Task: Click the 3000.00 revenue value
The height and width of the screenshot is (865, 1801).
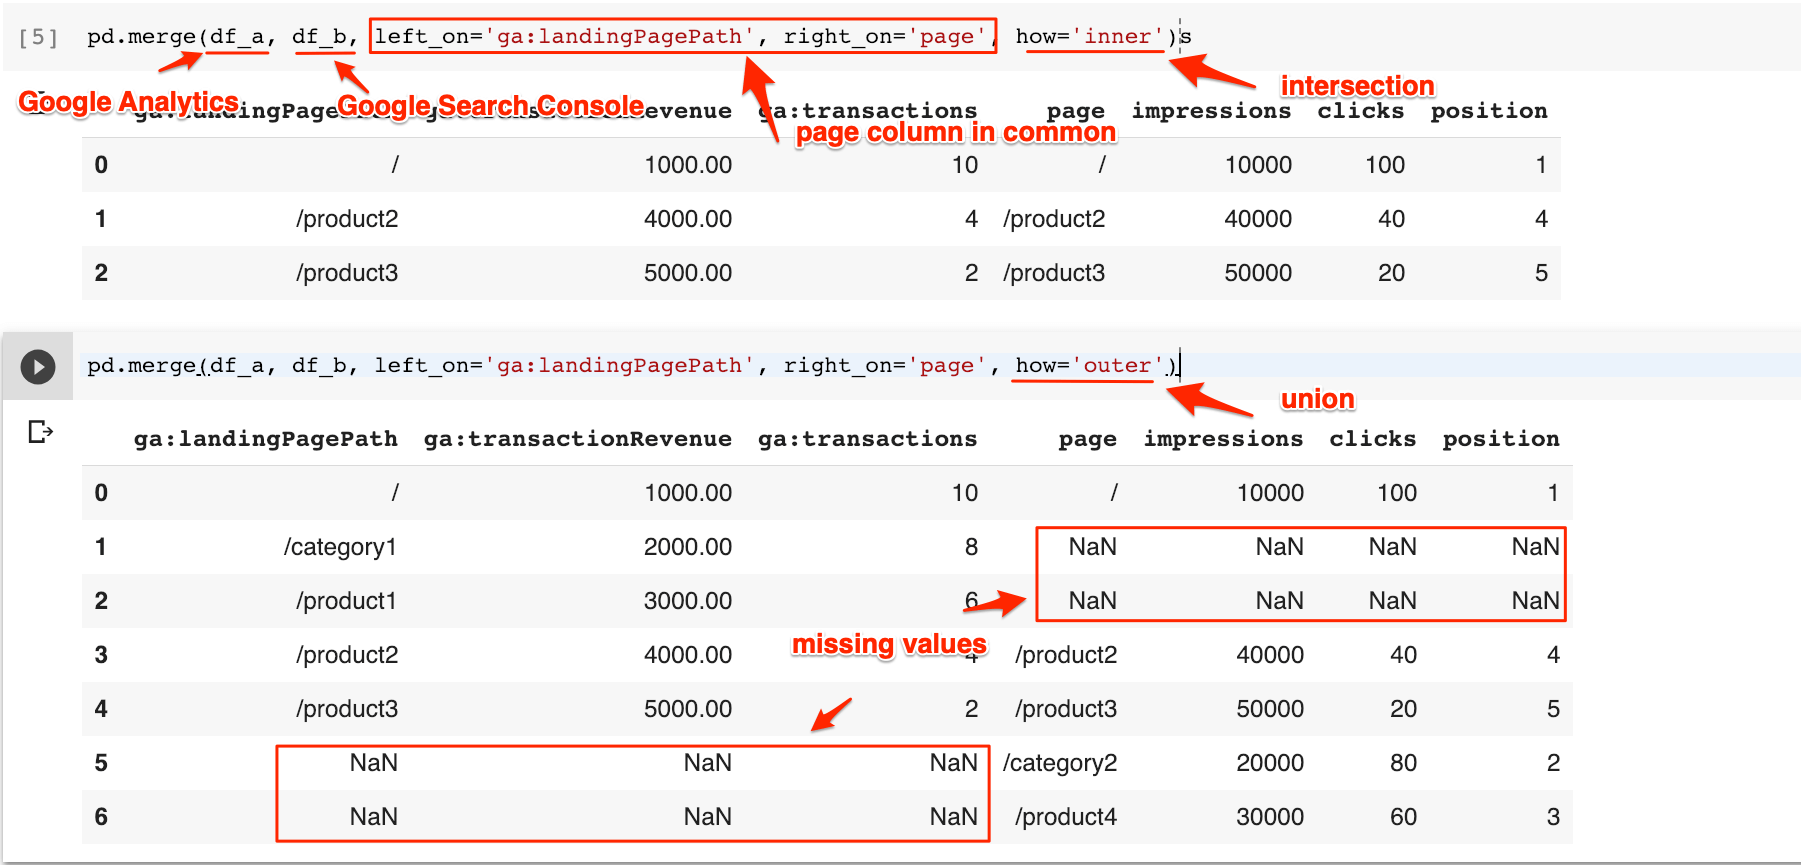Action: 688,601
